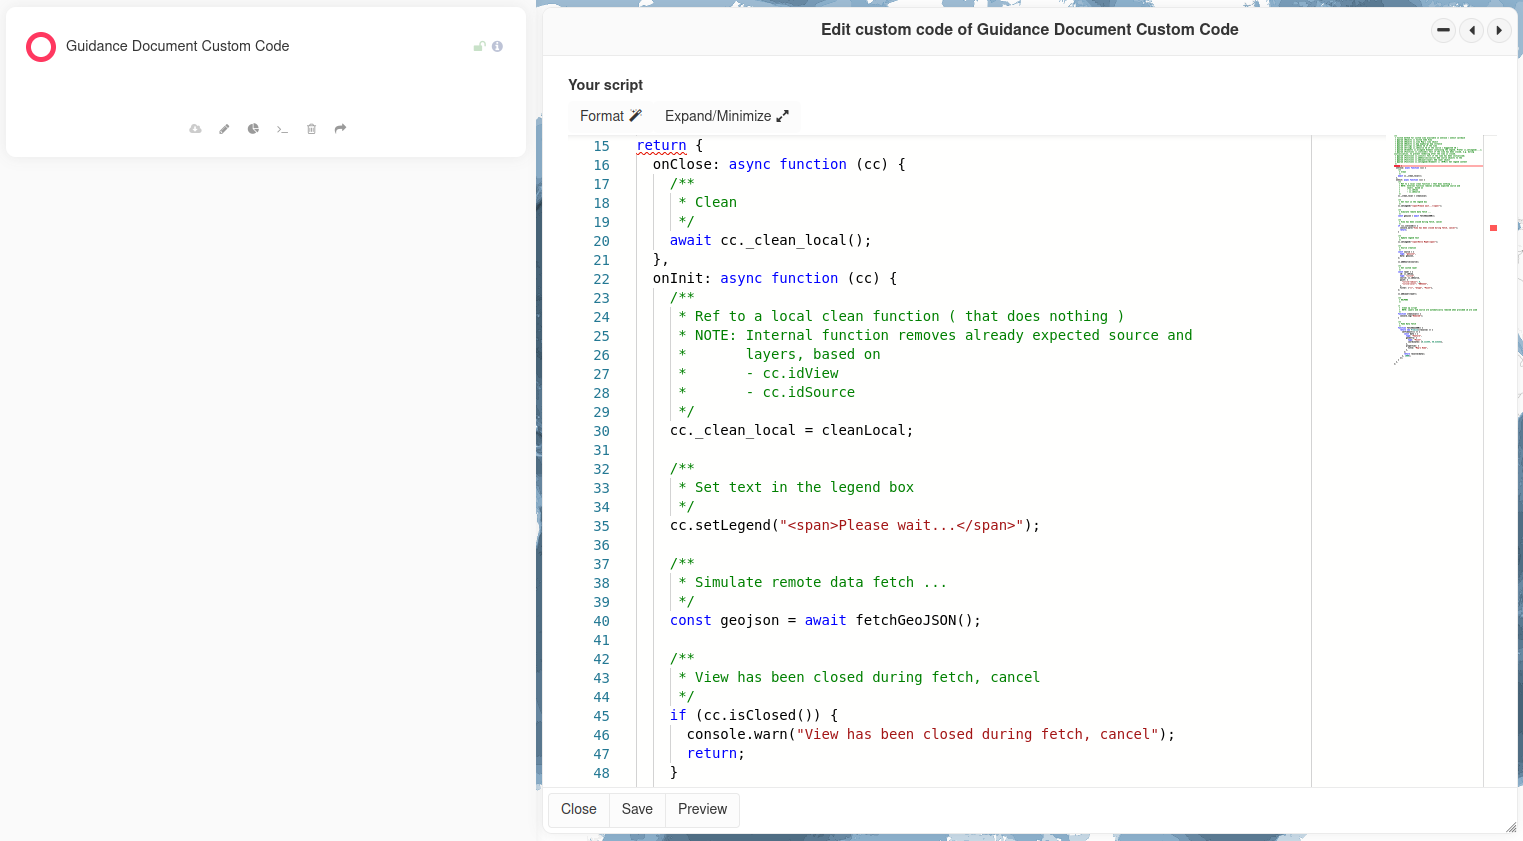Toggle the Guidance Document Custom Code view circle

click(x=41, y=47)
